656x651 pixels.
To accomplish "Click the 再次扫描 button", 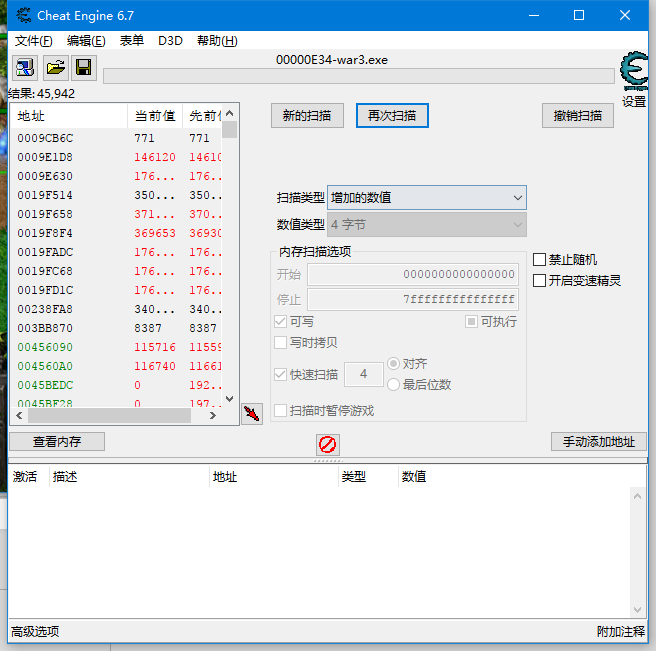I will [392, 115].
